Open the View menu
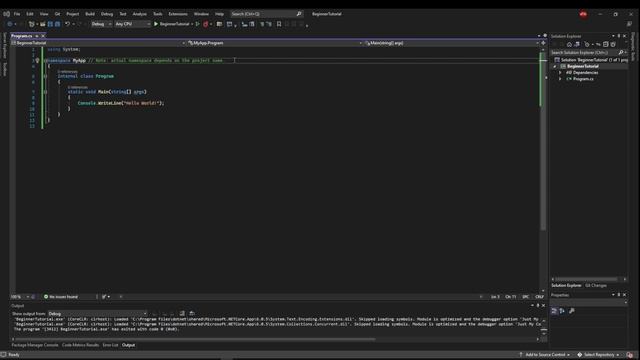Screen dimensions: 640x360 pyautogui.click(x=44, y=14)
